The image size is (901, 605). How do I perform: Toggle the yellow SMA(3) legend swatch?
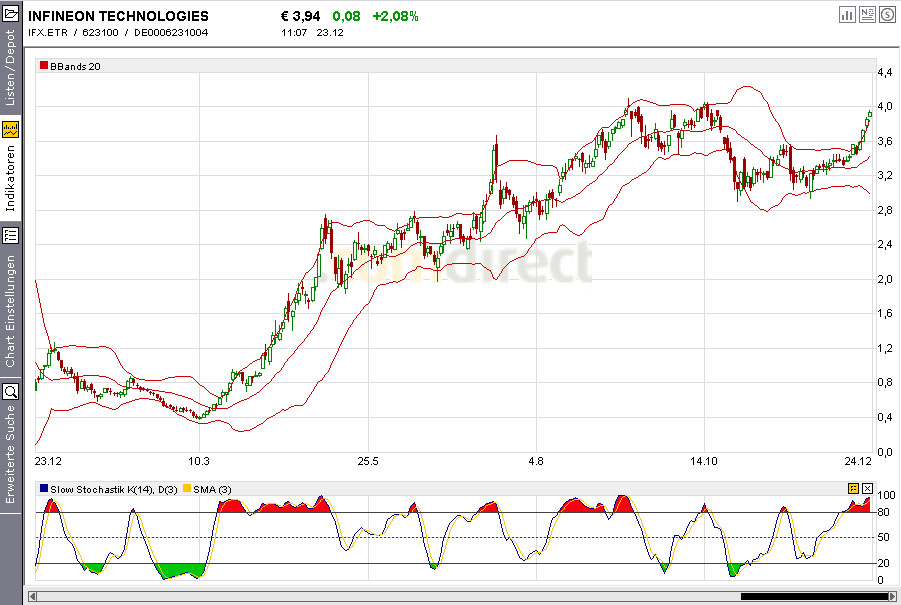click(x=187, y=489)
